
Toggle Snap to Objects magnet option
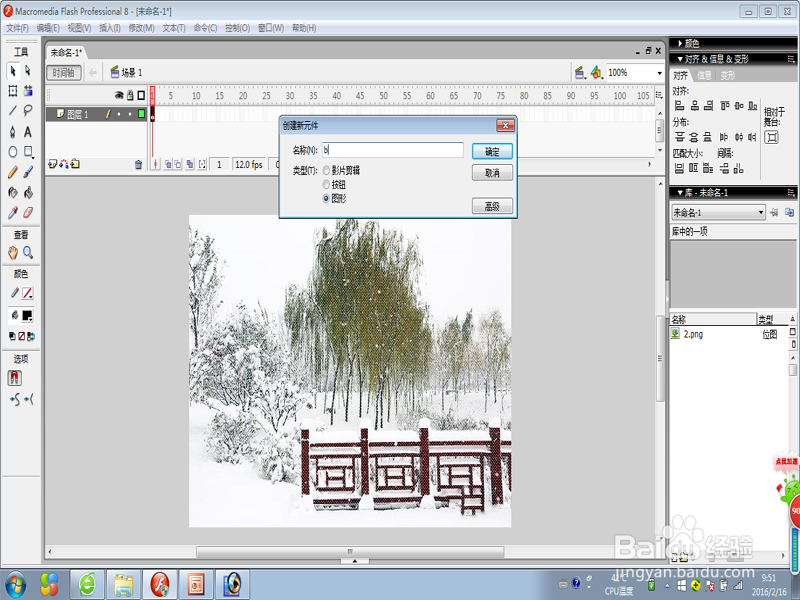pos(14,378)
